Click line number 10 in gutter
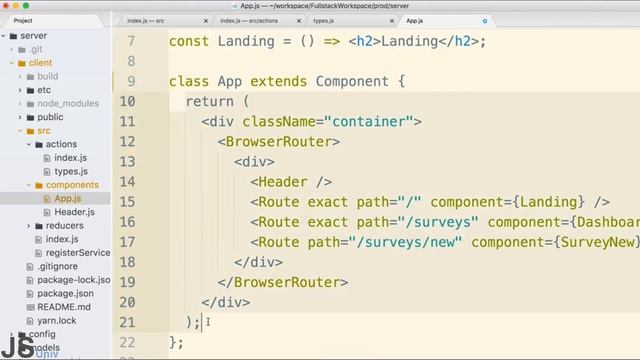640x360 pixels. (x=127, y=101)
